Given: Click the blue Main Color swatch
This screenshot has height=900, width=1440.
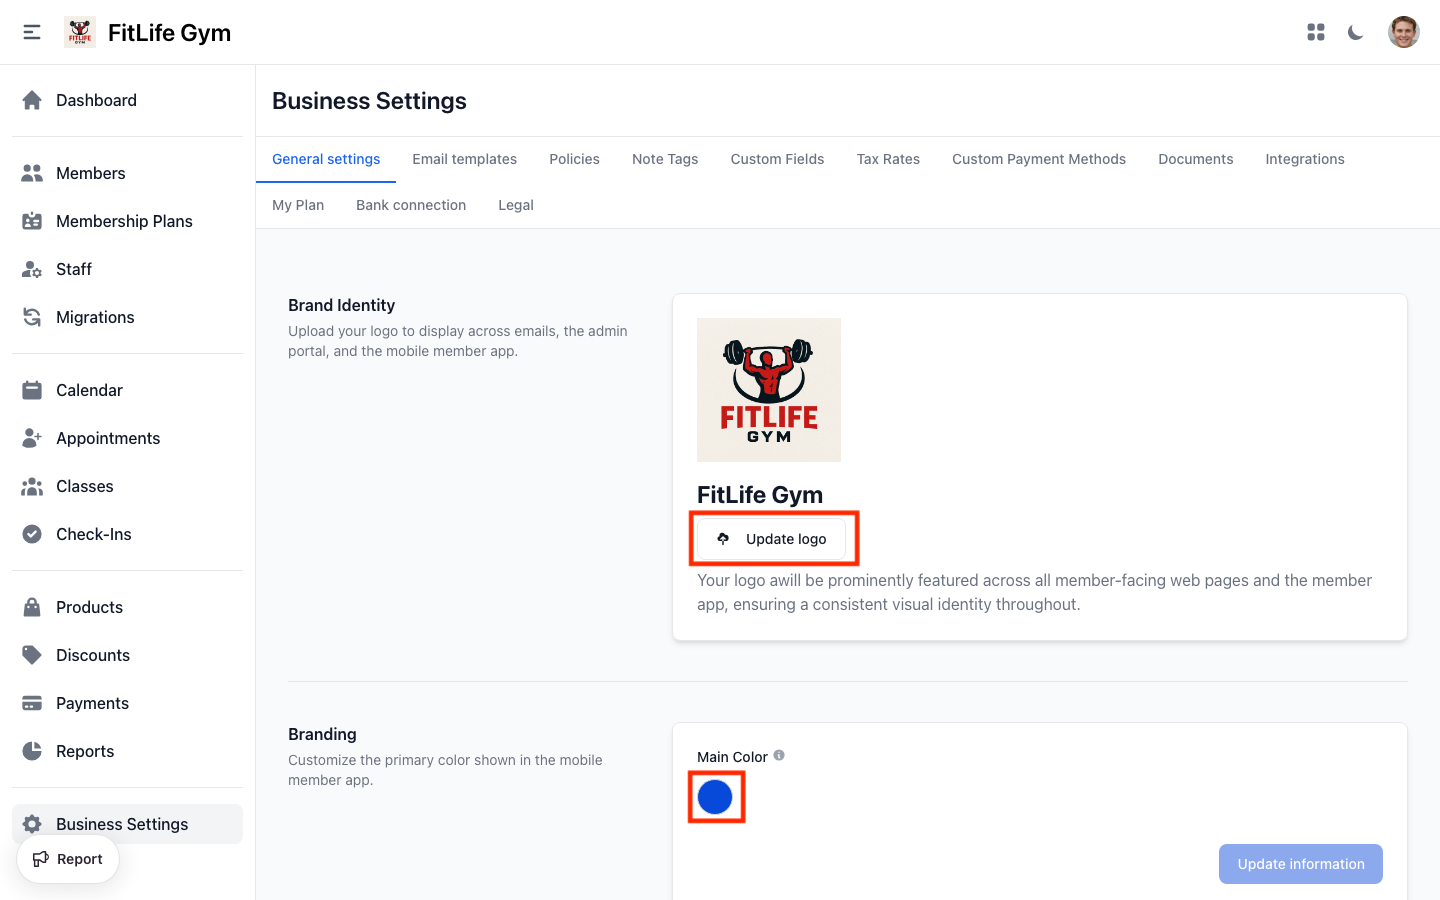Looking at the screenshot, I should click(715, 797).
